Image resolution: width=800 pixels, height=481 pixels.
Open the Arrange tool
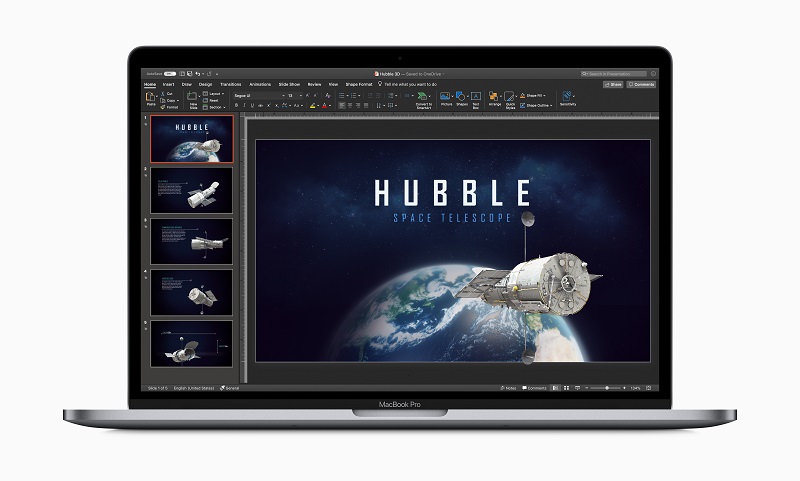coord(494,96)
